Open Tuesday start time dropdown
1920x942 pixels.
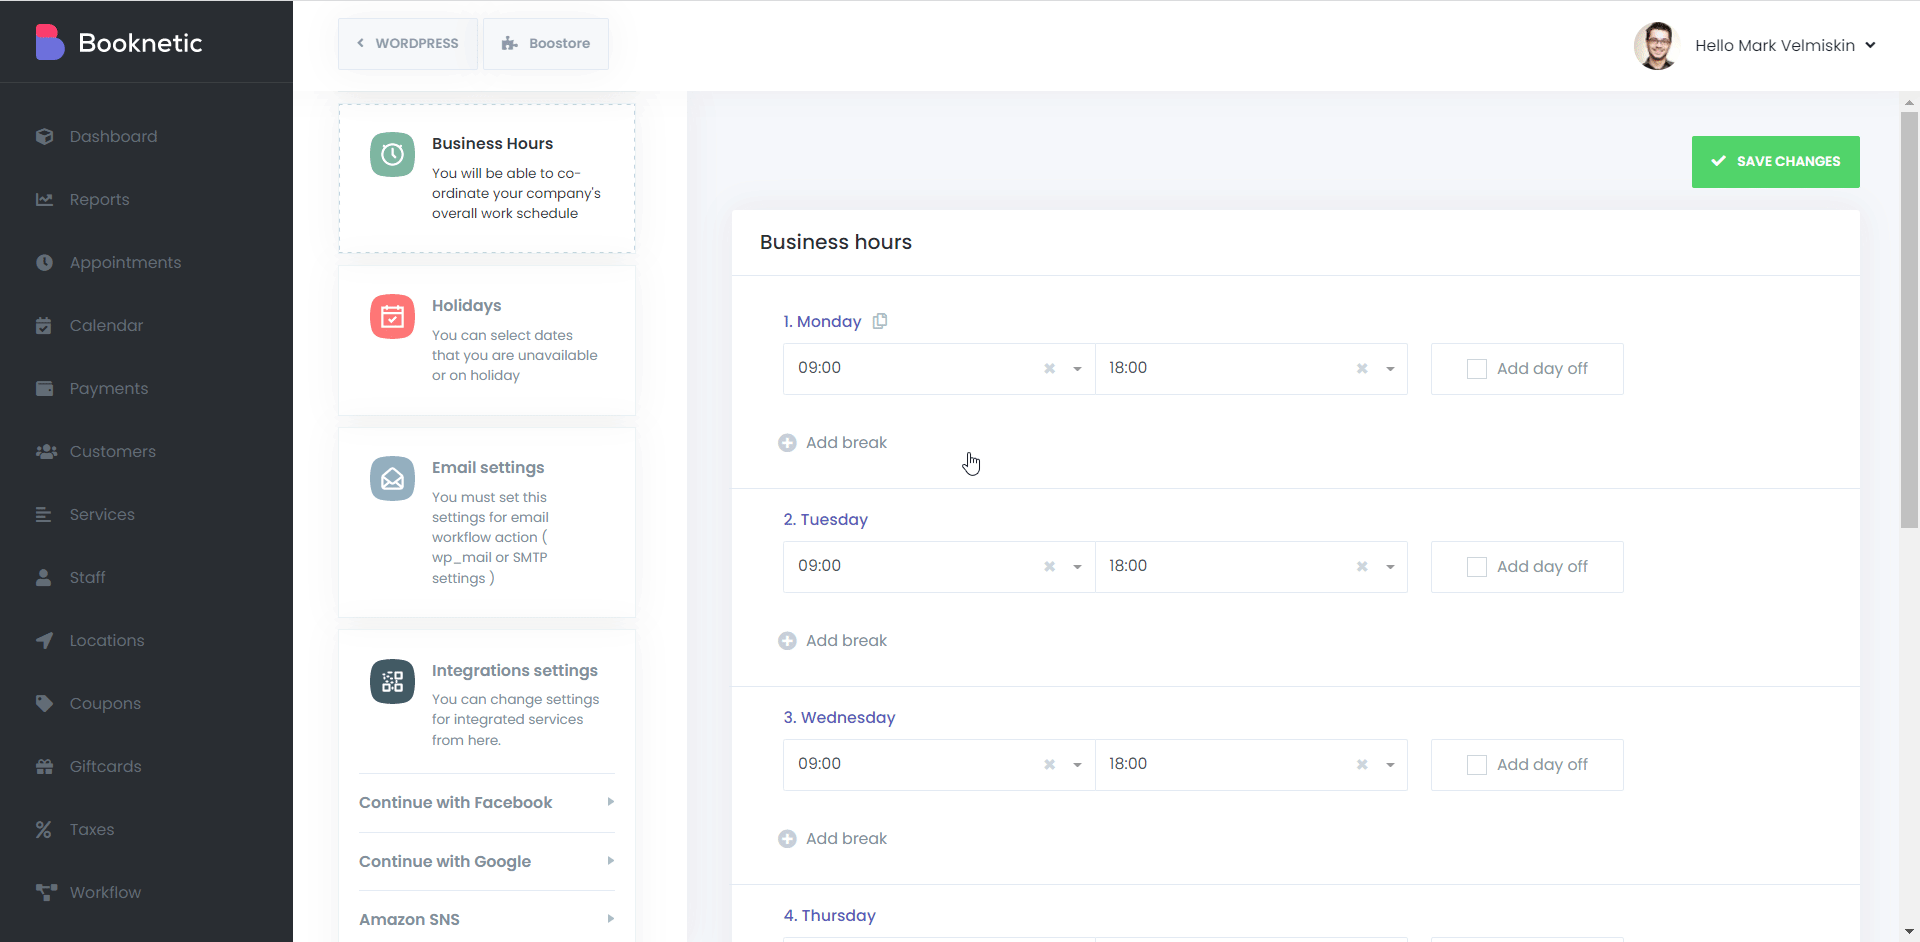tap(1077, 567)
